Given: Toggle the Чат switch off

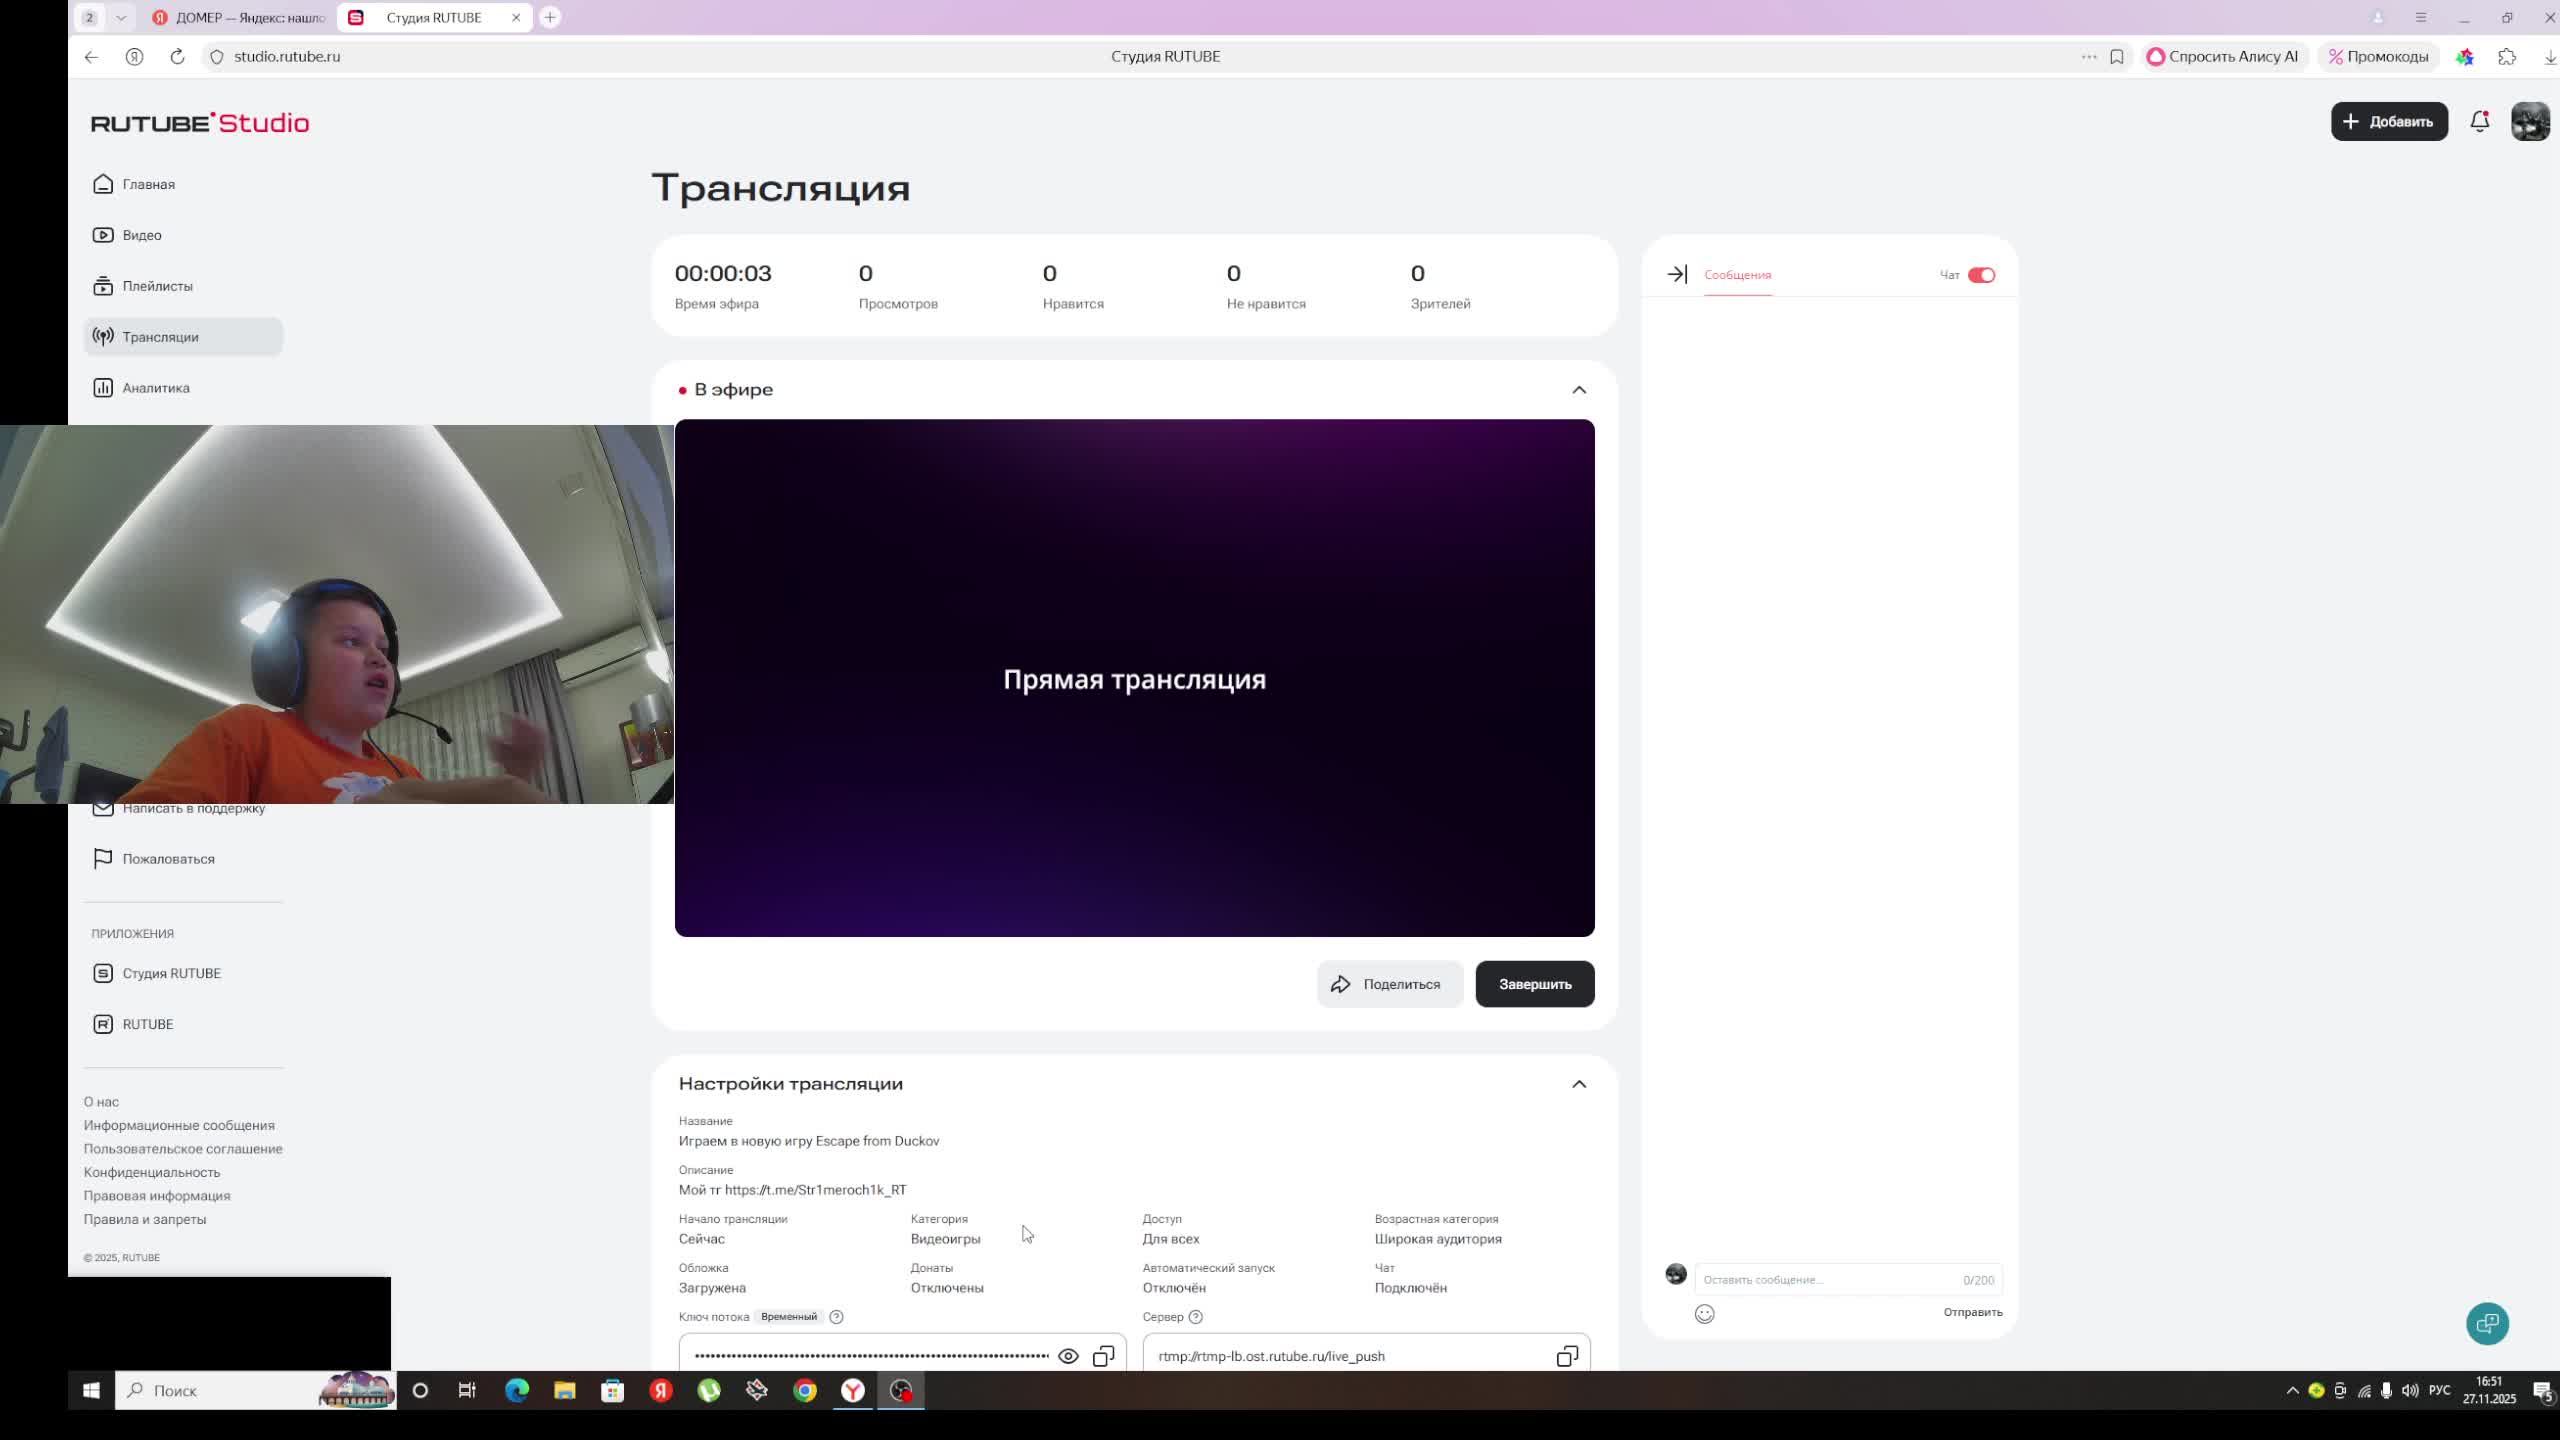Looking at the screenshot, I should tap(1980, 275).
